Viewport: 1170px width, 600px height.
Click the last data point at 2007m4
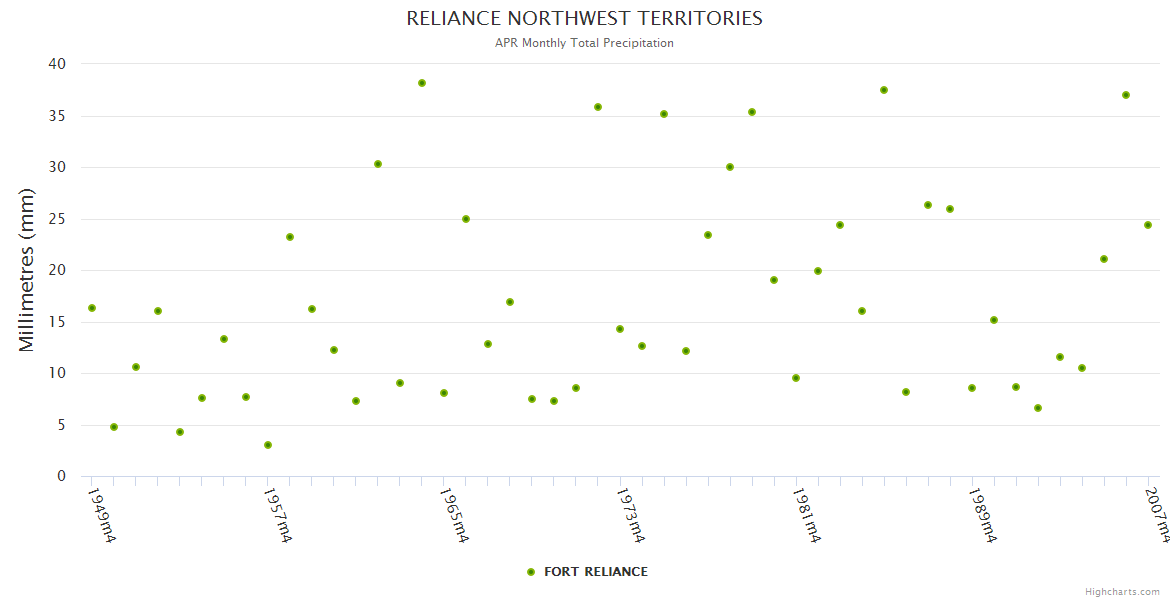(x=1148, y=225)
